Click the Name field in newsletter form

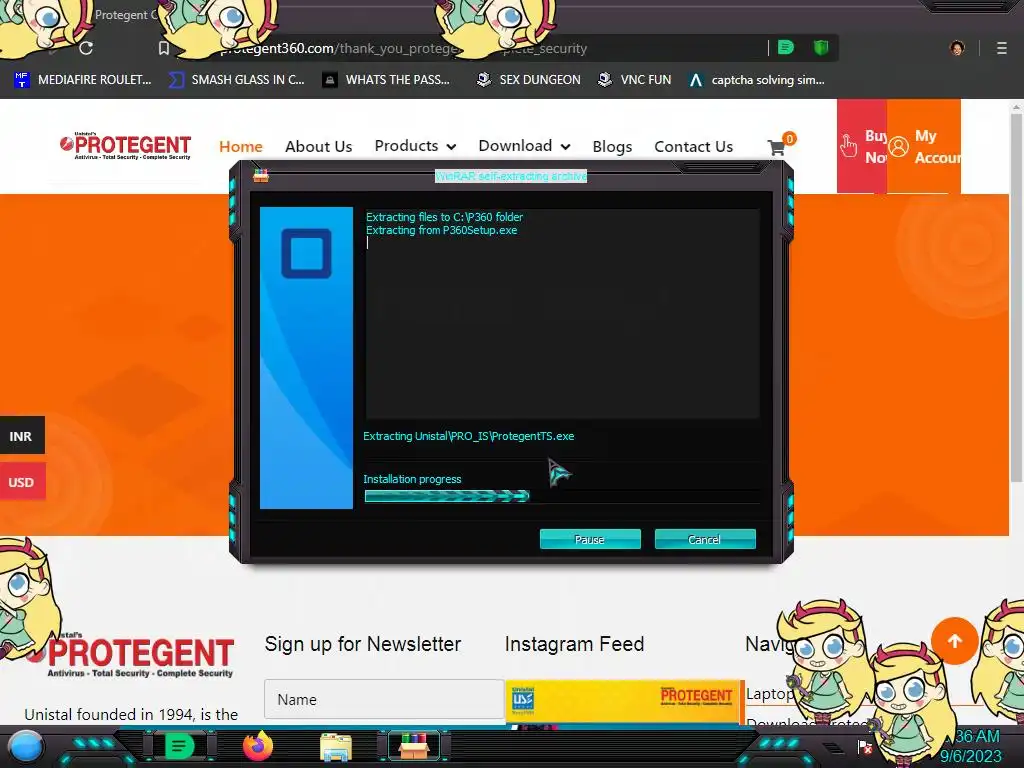tap(384, 699)
